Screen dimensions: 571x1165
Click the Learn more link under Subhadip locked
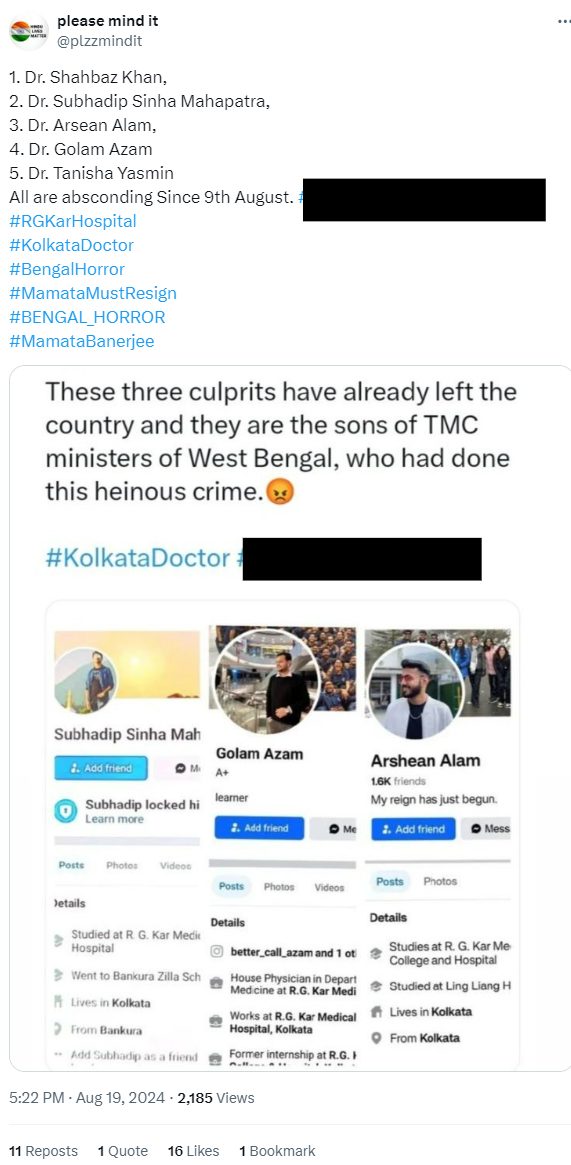pyautogui.click(x=114, y=819)
